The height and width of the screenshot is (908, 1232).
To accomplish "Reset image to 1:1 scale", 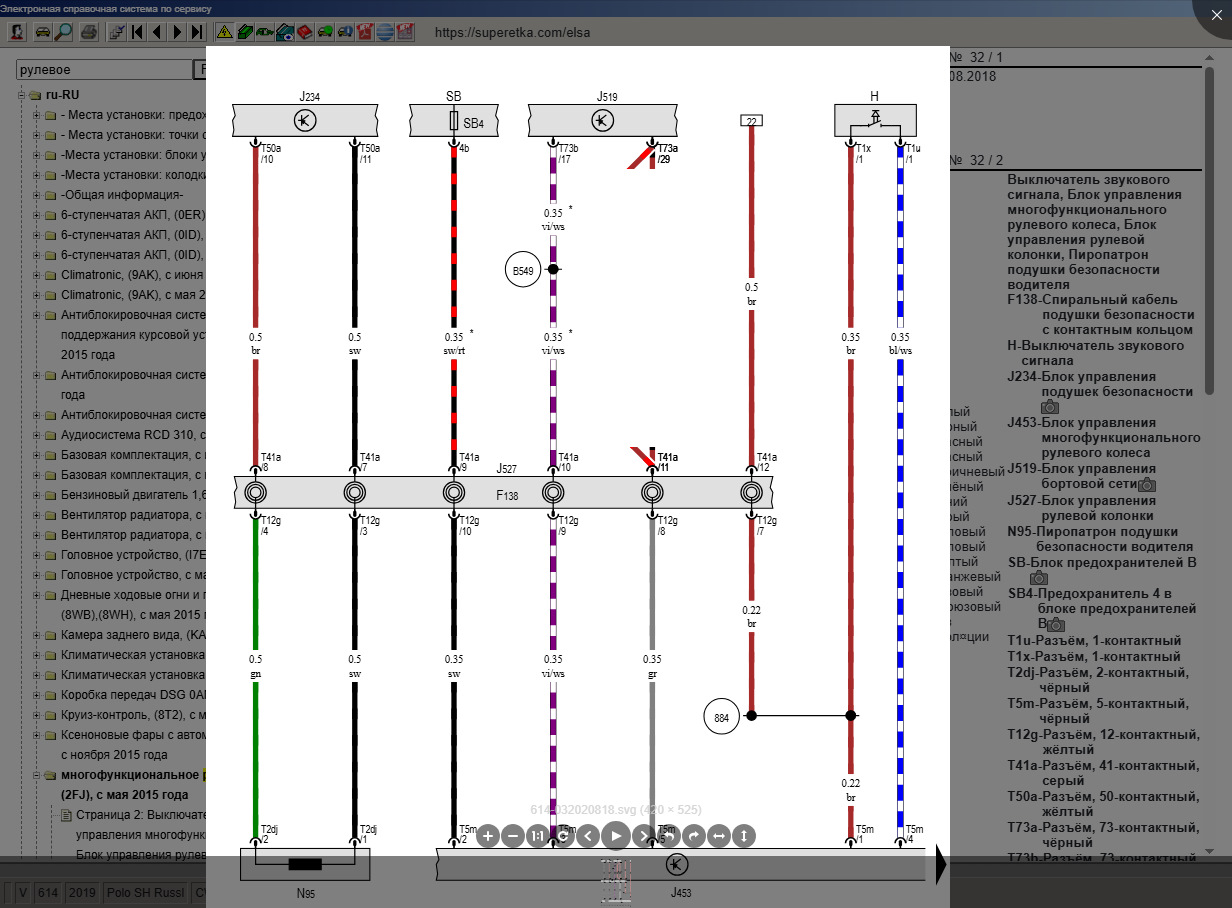I will 538,836.
